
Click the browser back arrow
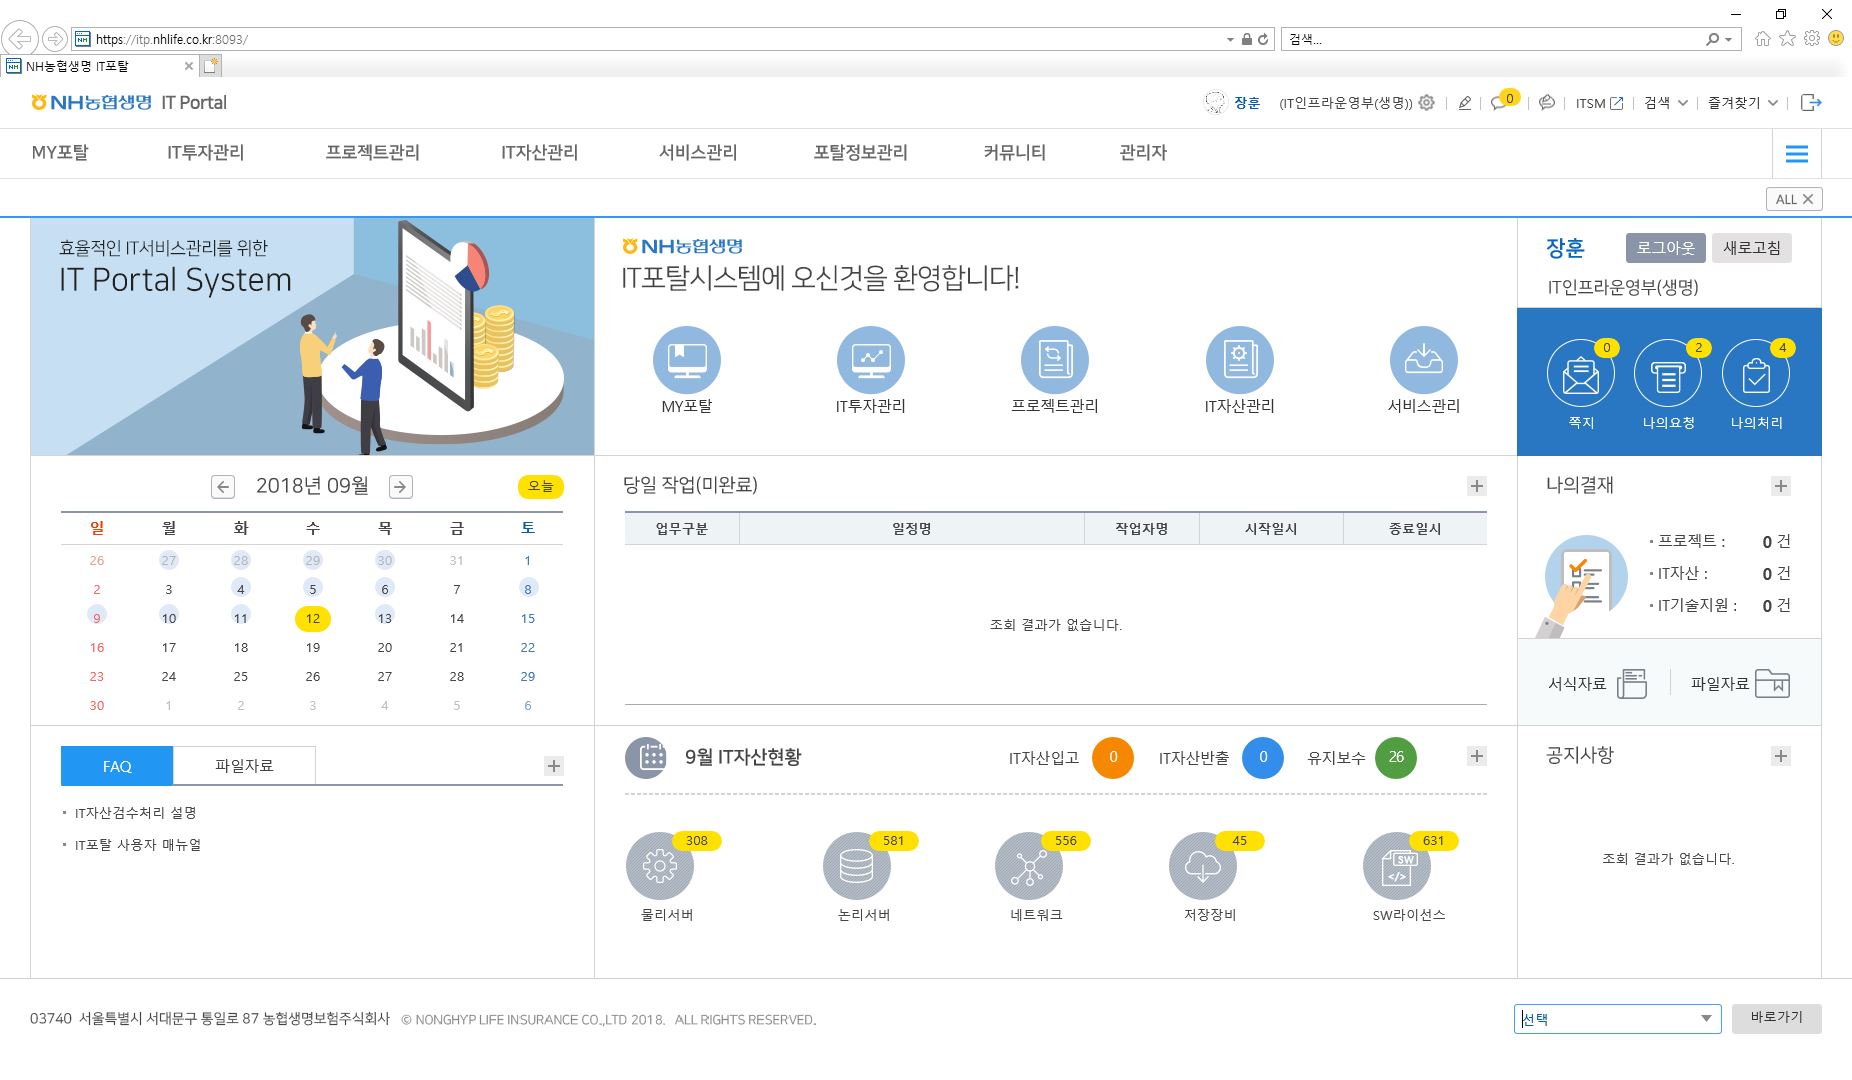(20, 39)
